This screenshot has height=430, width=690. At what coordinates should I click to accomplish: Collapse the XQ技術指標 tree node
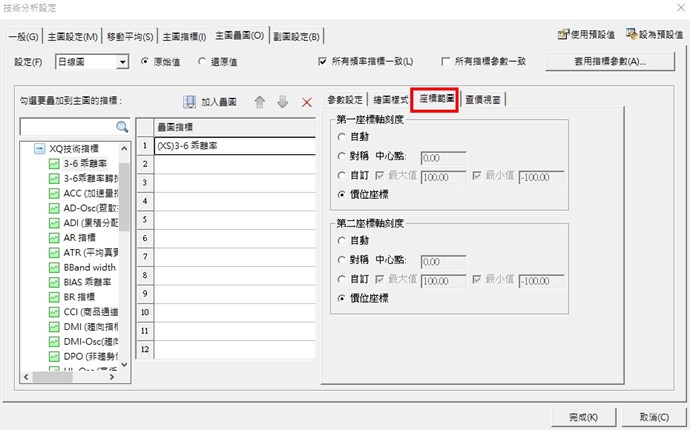coord(40,149)
